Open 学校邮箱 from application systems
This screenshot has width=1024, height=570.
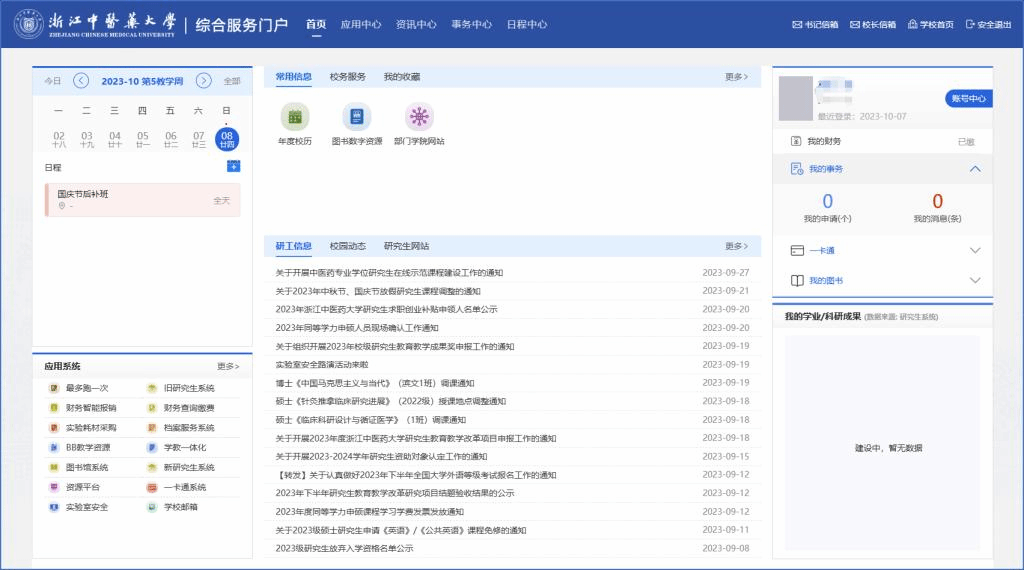[x=180, y=507]
